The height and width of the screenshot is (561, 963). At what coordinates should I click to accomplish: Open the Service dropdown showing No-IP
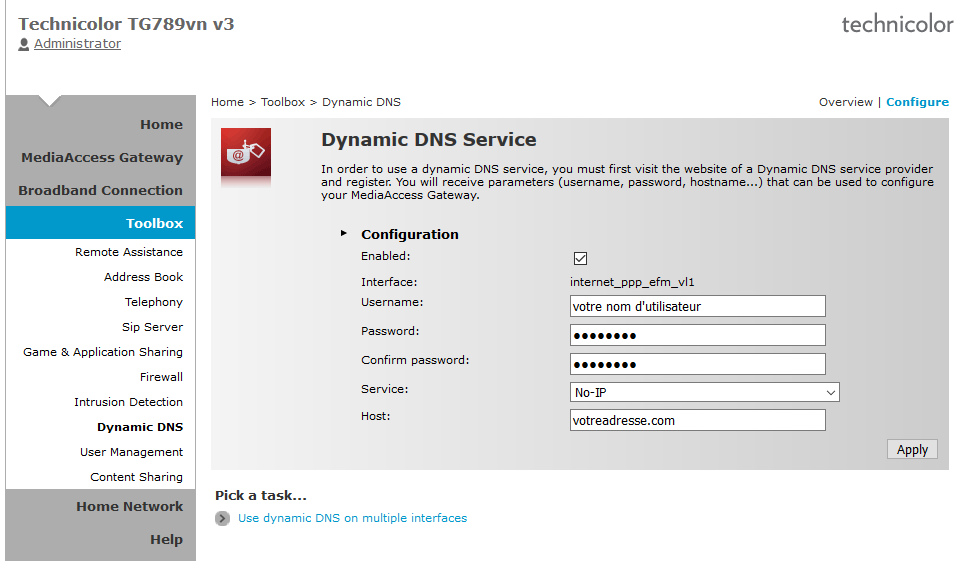(704, 393)
